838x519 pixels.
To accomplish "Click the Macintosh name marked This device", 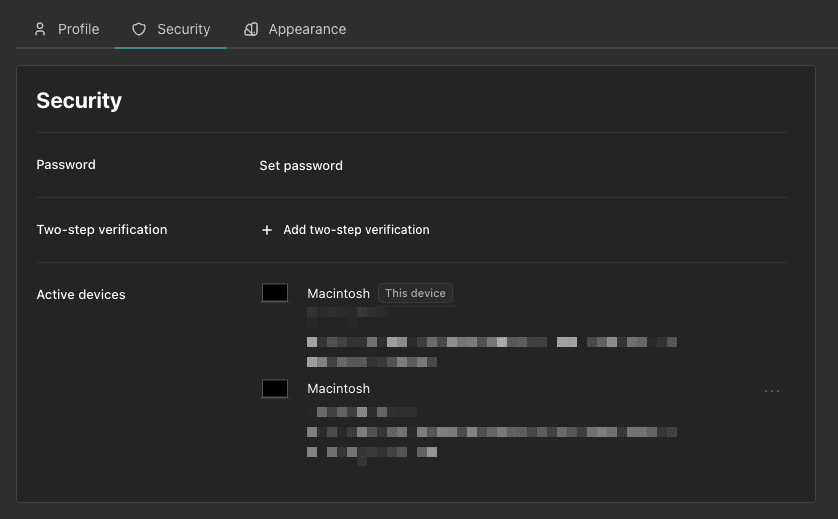I will [338, 293].
